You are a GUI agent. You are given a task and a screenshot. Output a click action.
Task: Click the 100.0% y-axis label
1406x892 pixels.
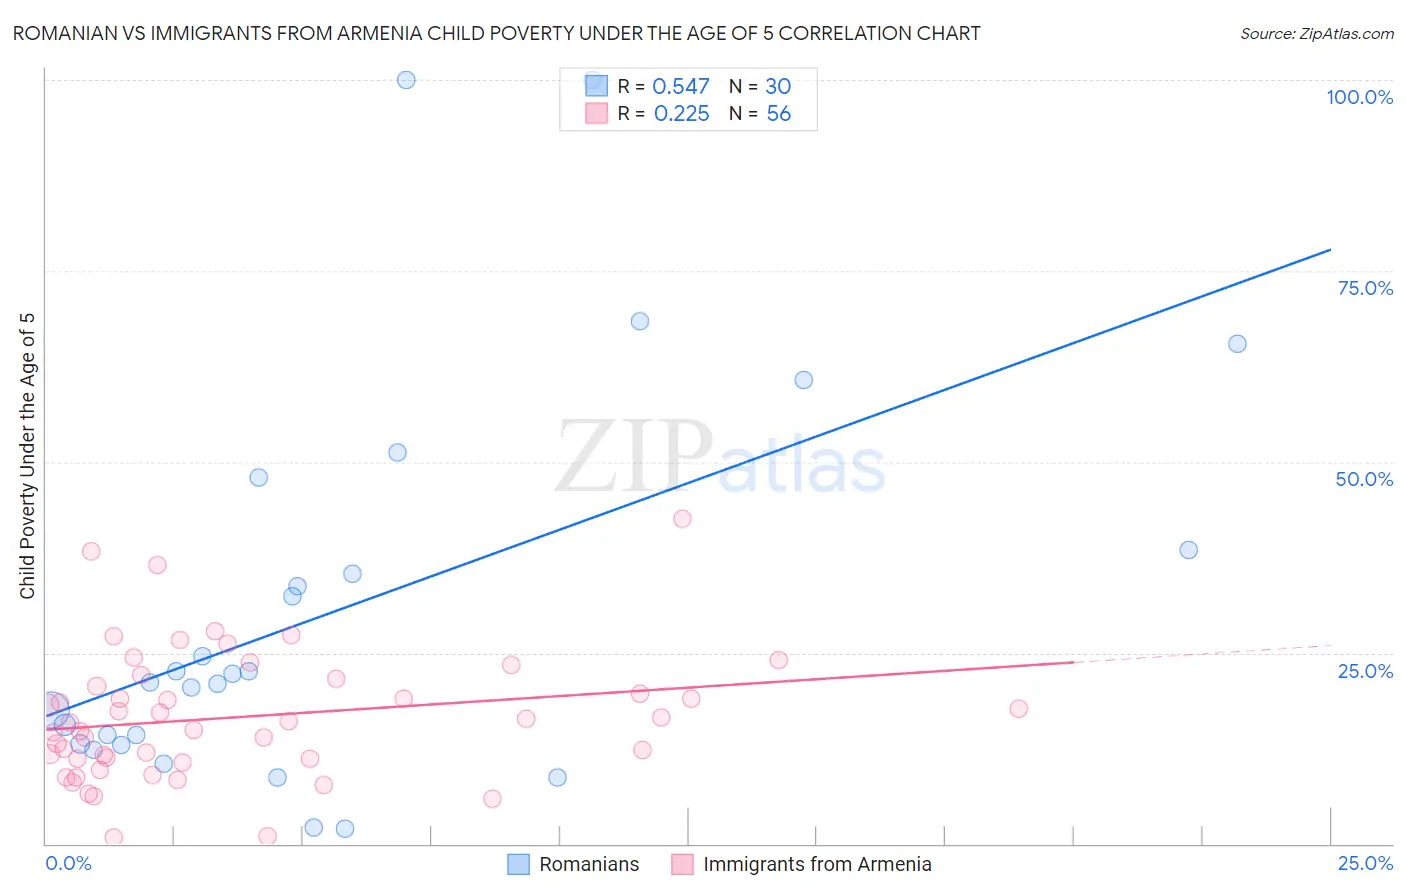point(1359,97)
